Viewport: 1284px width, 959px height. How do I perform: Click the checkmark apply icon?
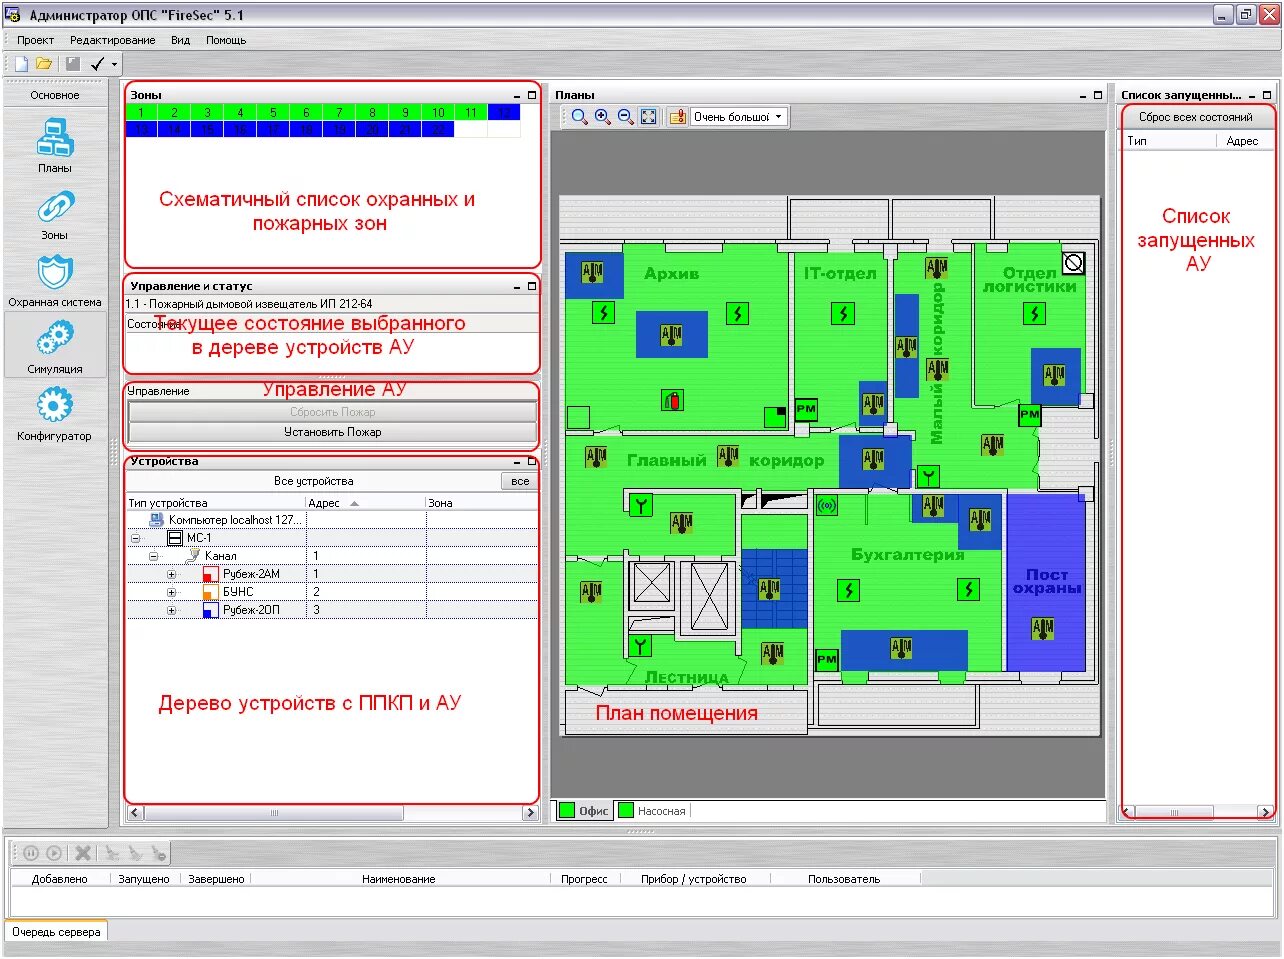97,64
